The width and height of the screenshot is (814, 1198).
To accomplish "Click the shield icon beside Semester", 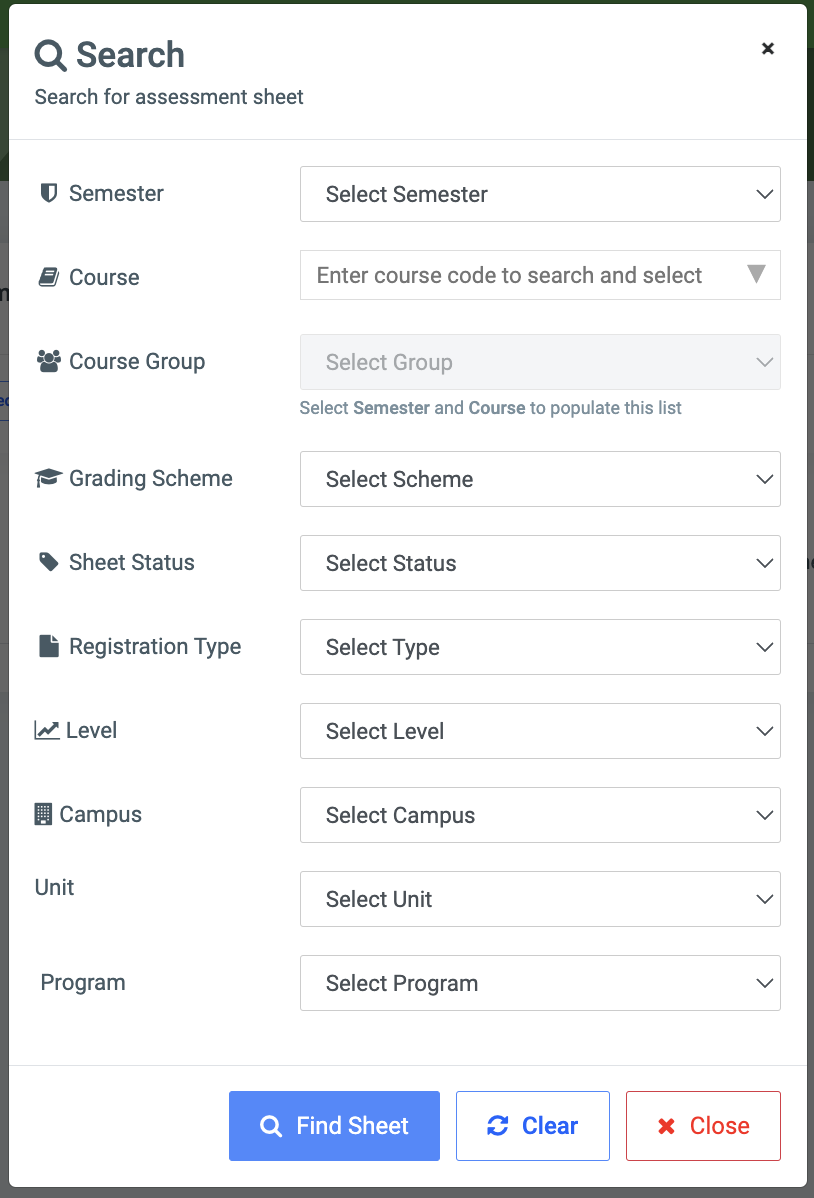I will pyautogui.click(x=48, y=193).
